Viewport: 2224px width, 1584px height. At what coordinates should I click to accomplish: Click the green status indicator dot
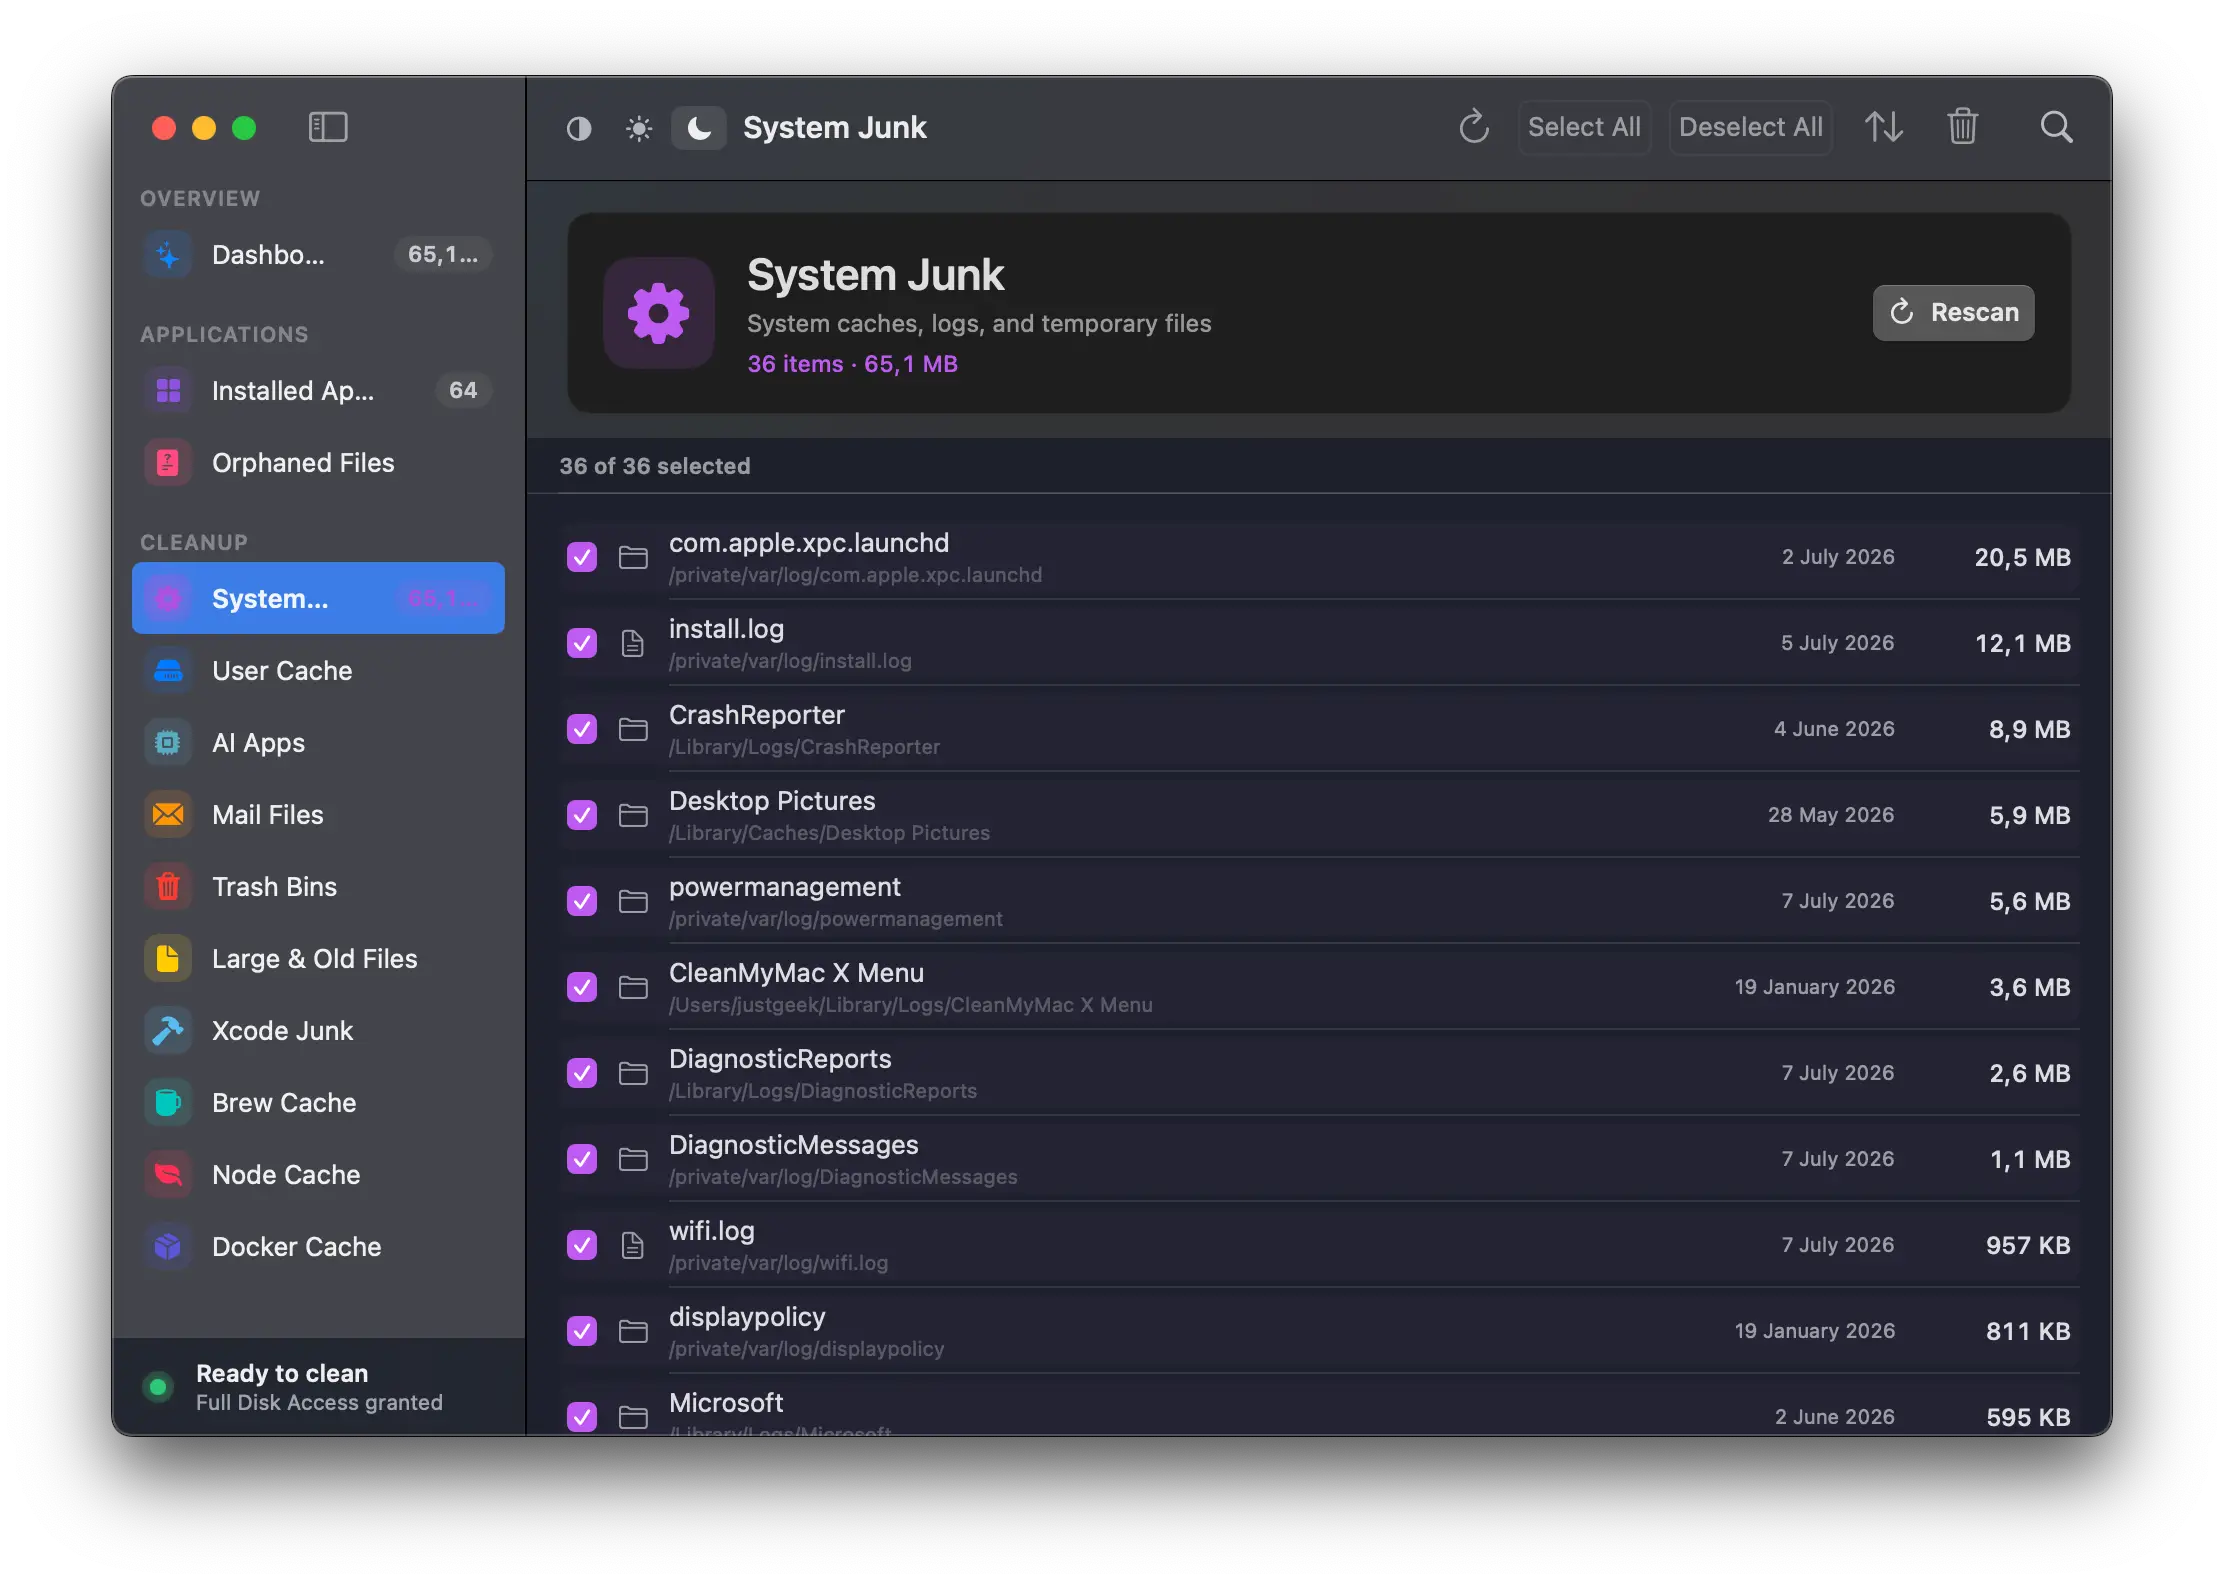[x=157, y=1387]
